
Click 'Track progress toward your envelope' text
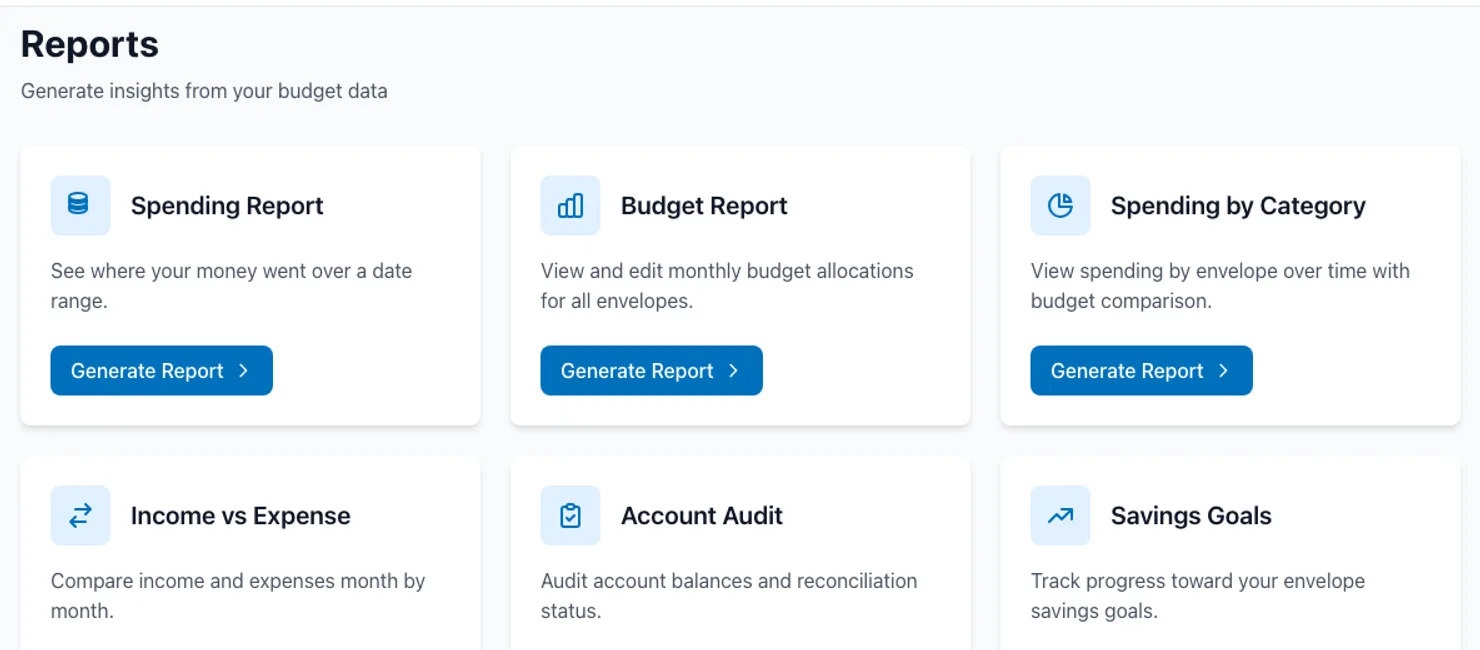pos(1198,596)
